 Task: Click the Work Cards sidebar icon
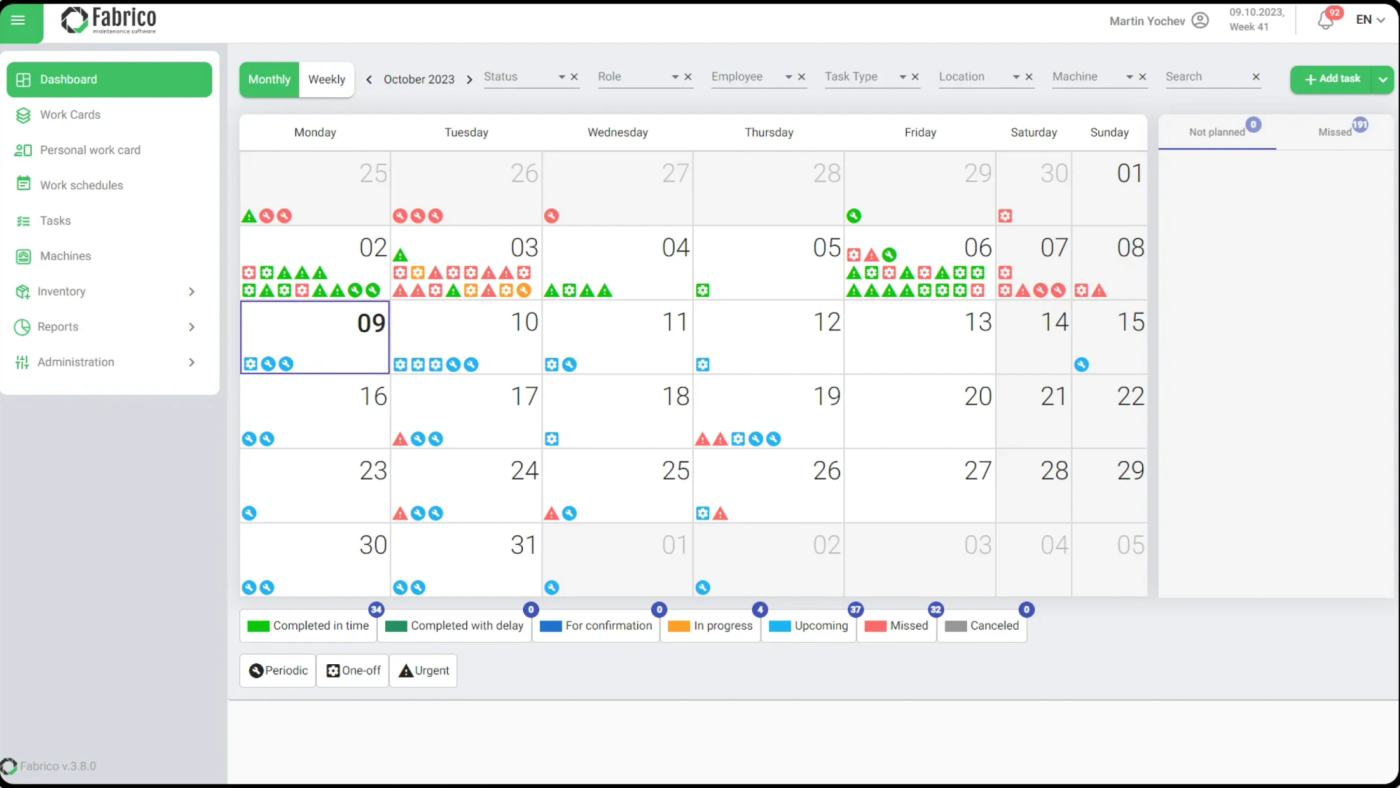point(23,115)
